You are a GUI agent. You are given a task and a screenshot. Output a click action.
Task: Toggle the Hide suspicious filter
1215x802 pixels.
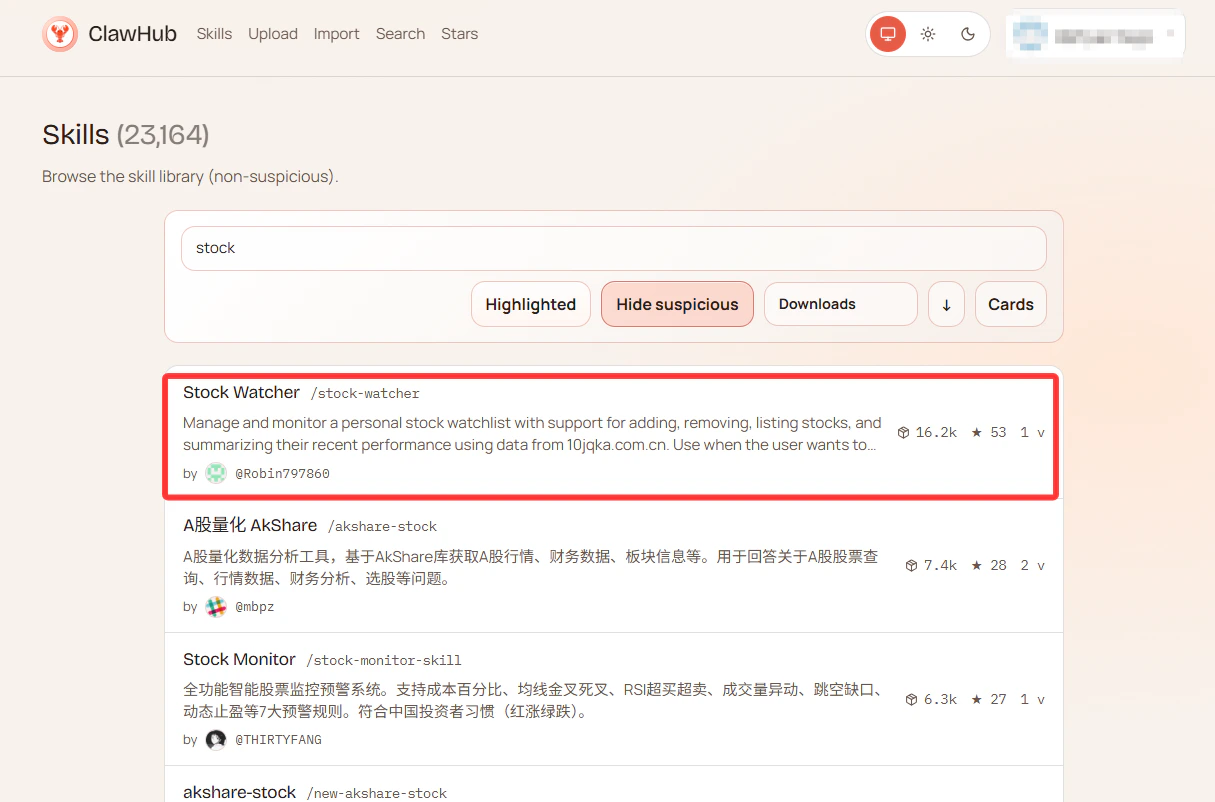coord(677,304)
